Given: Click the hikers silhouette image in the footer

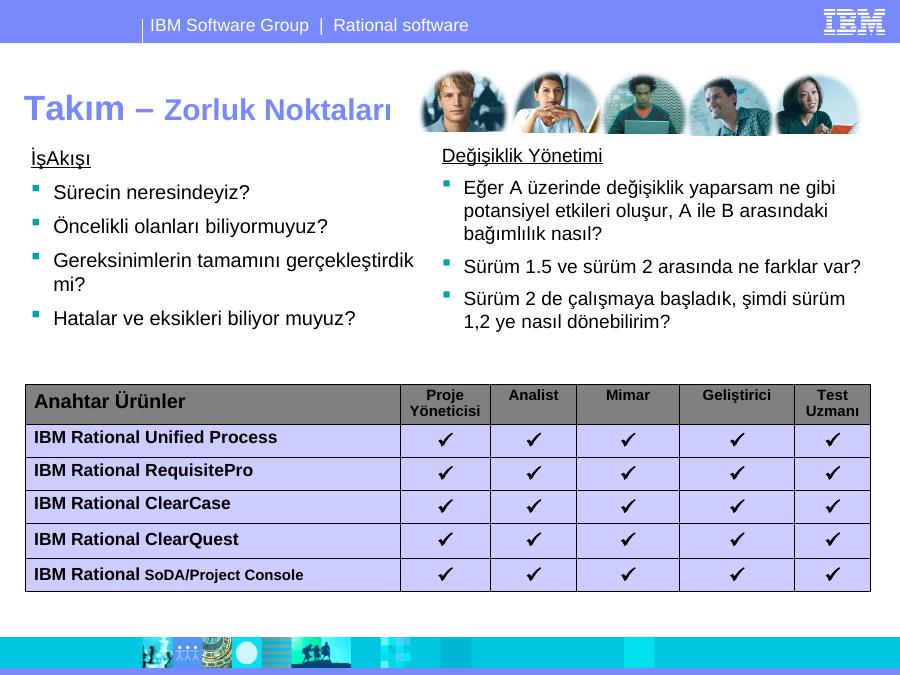Looking at the screenshot, I should click(x=321, y=653).
